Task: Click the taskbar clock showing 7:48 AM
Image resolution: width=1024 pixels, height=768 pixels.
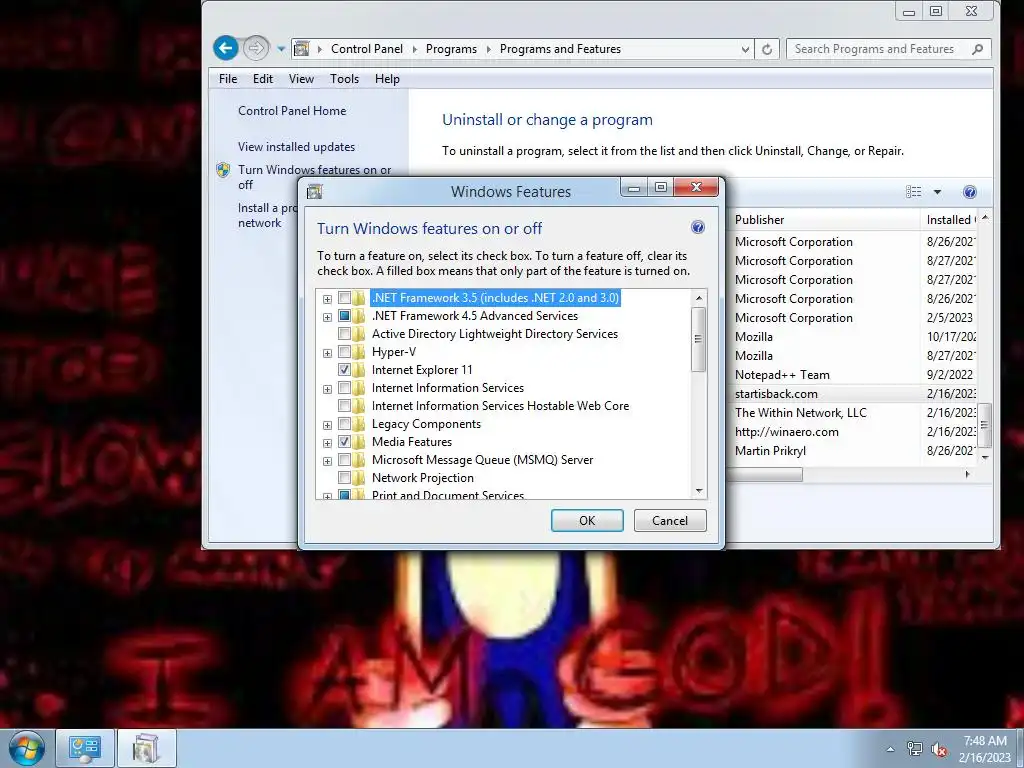Action: tap(985, 749)
